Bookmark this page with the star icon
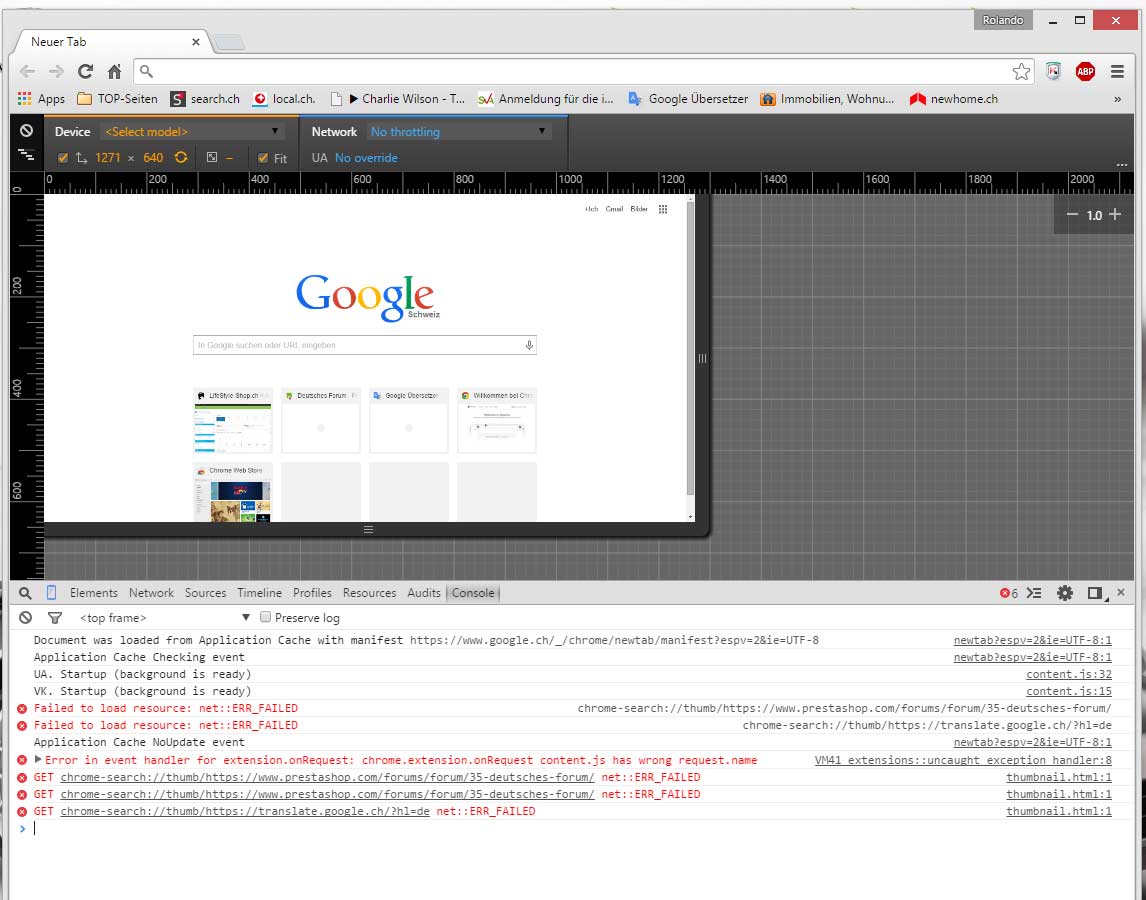This screenshot has height=900, width=1146. pos(1021,71)
